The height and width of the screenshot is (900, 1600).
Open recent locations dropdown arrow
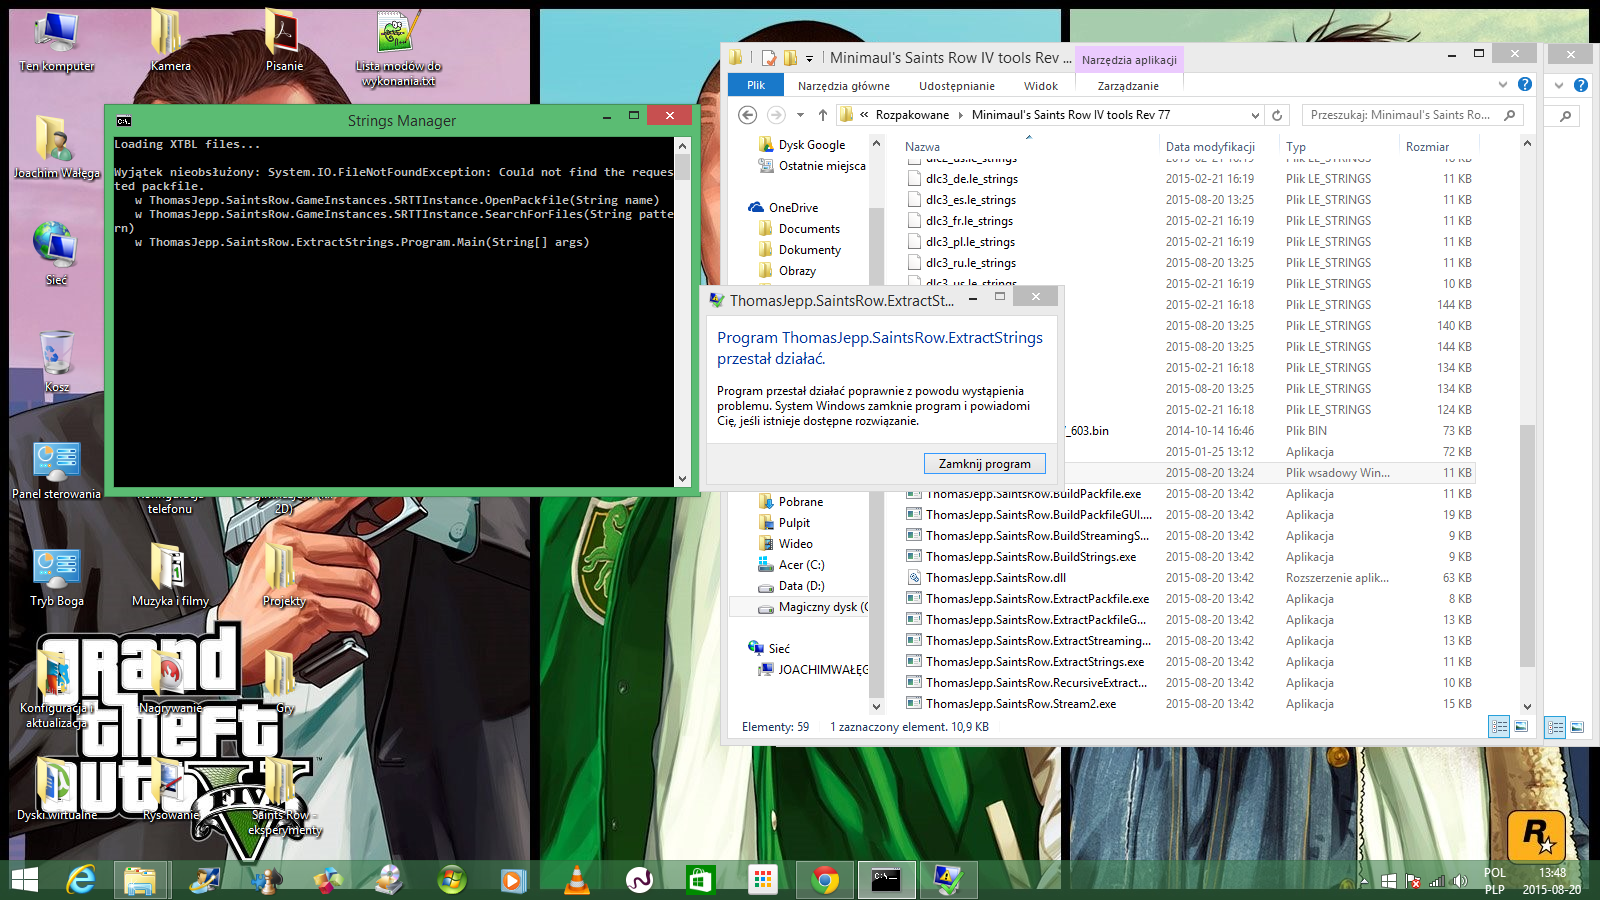800,116
